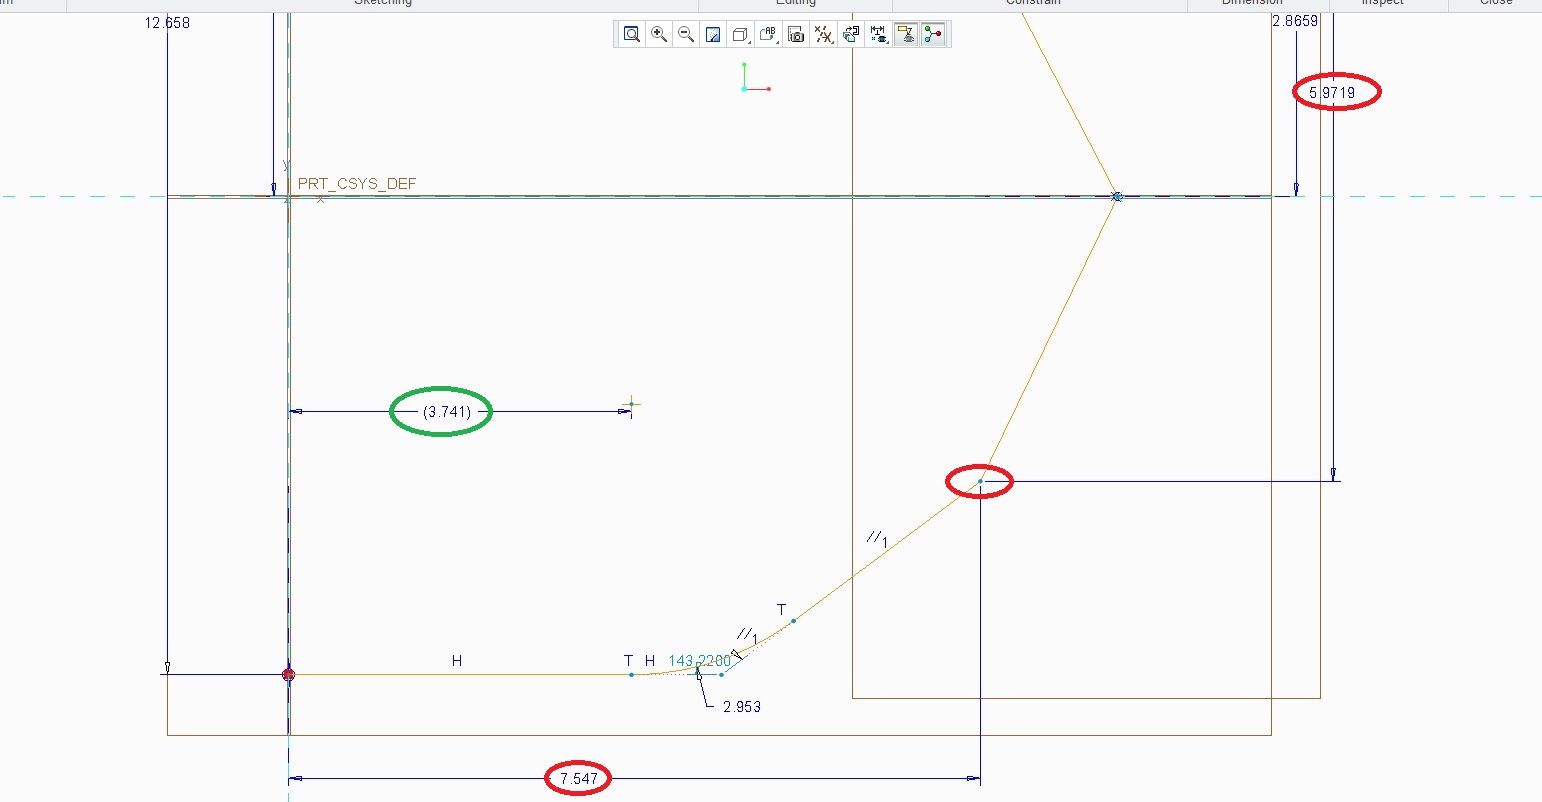This screenshot has width=1542, height=802.
Task: Select the 5.9719 vertical dimension value
Action: point(1332,93)
